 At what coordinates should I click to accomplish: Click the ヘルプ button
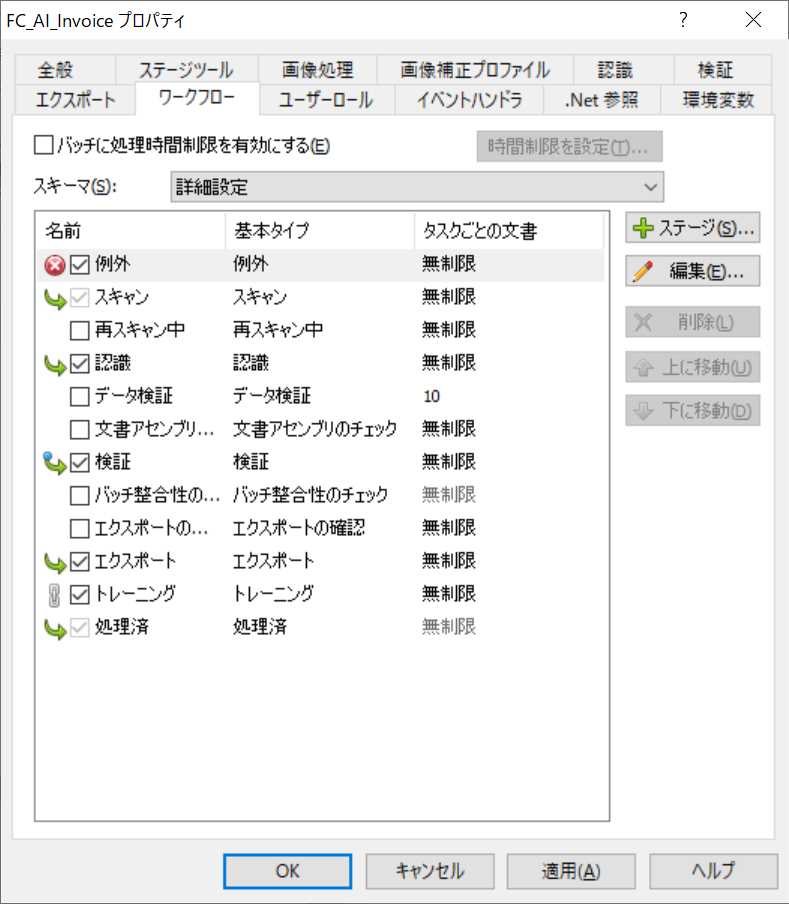[x=714, y=871]
